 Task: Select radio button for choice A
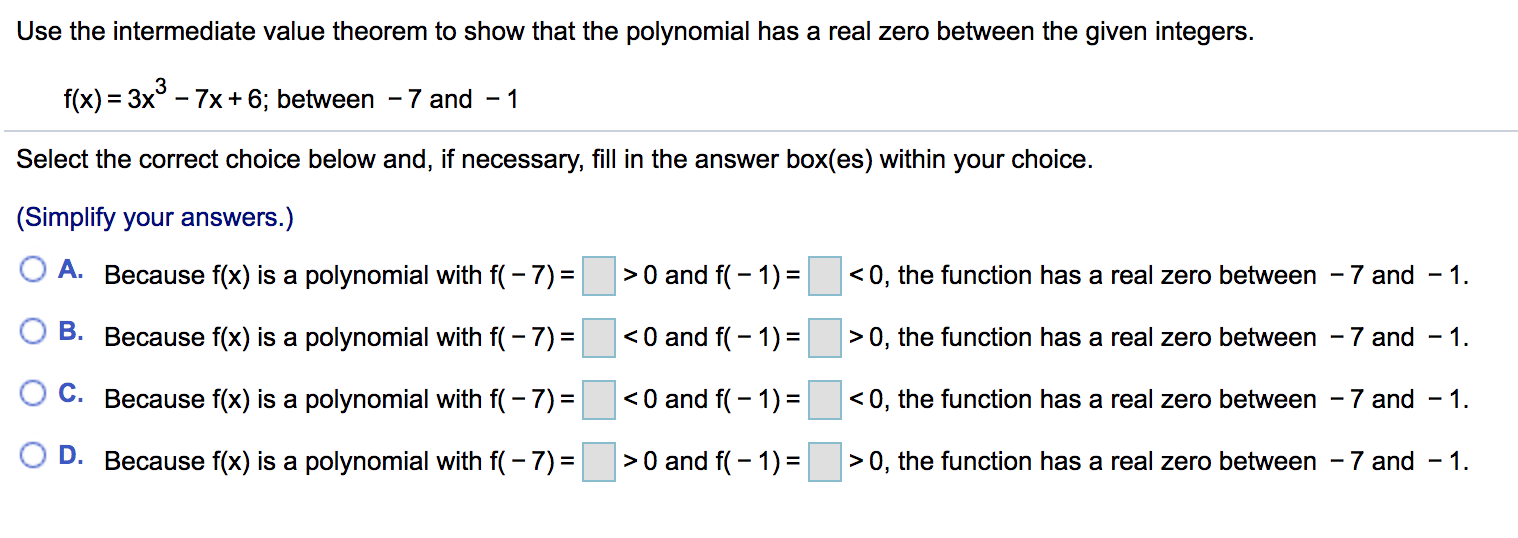click(x=33, y=270)
